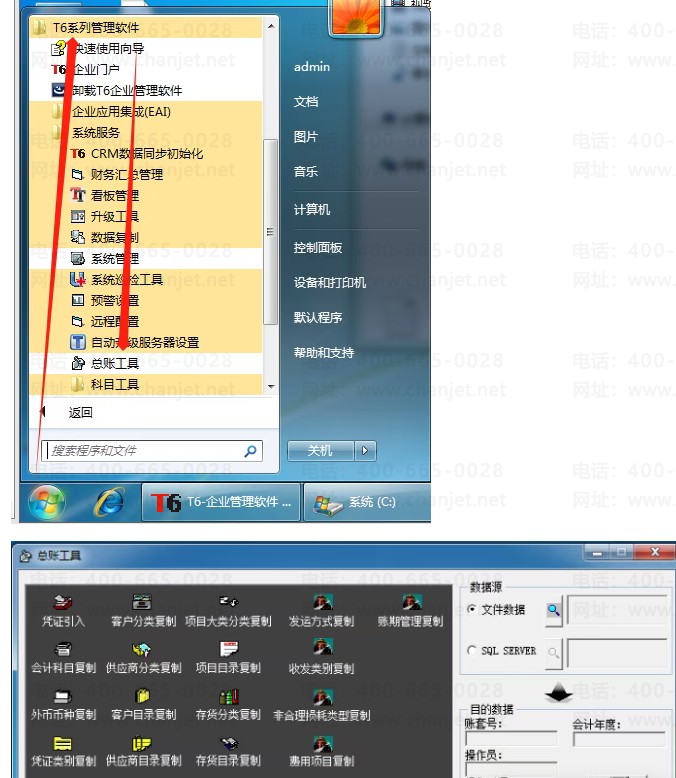Open 账期管理复制 icon
Viewport: 676px width, 778px height.
[x=410, y=611]
